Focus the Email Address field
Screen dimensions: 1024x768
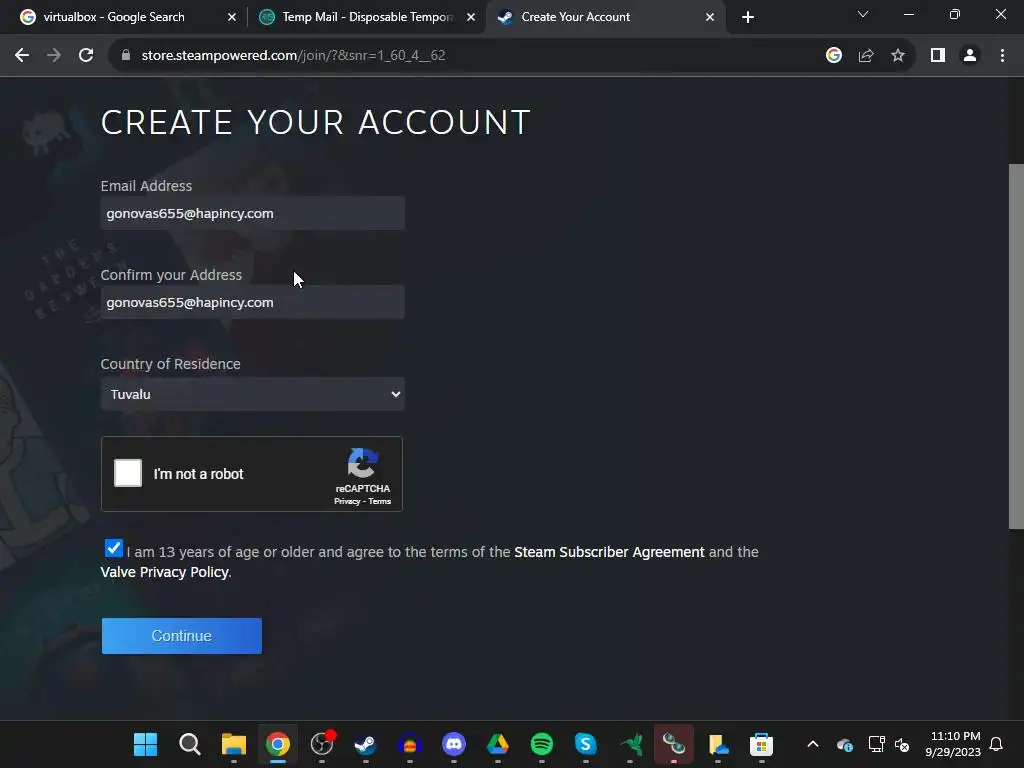tap(253, 214)
